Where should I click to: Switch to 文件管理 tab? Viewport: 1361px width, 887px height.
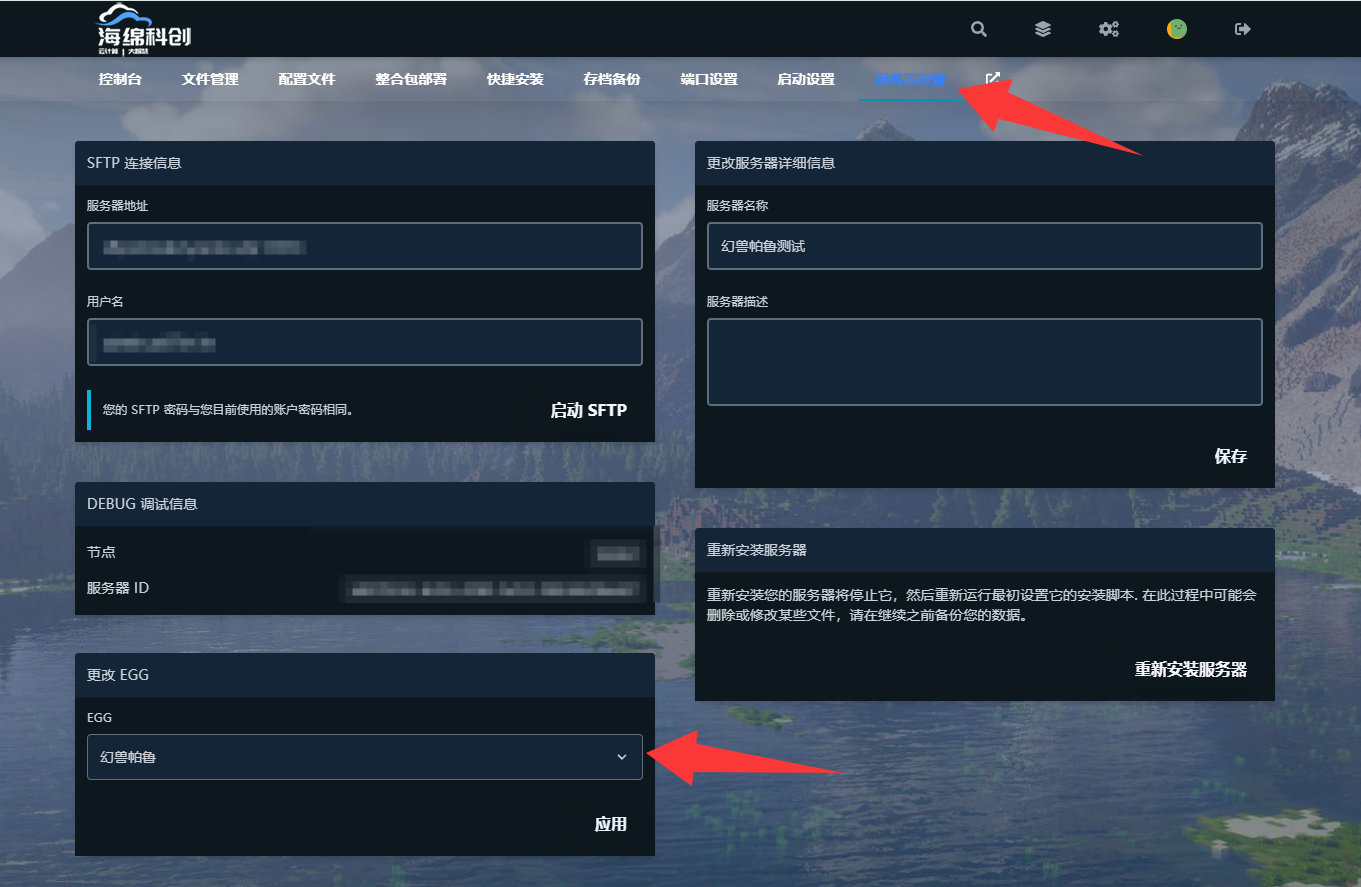(210, 79)
